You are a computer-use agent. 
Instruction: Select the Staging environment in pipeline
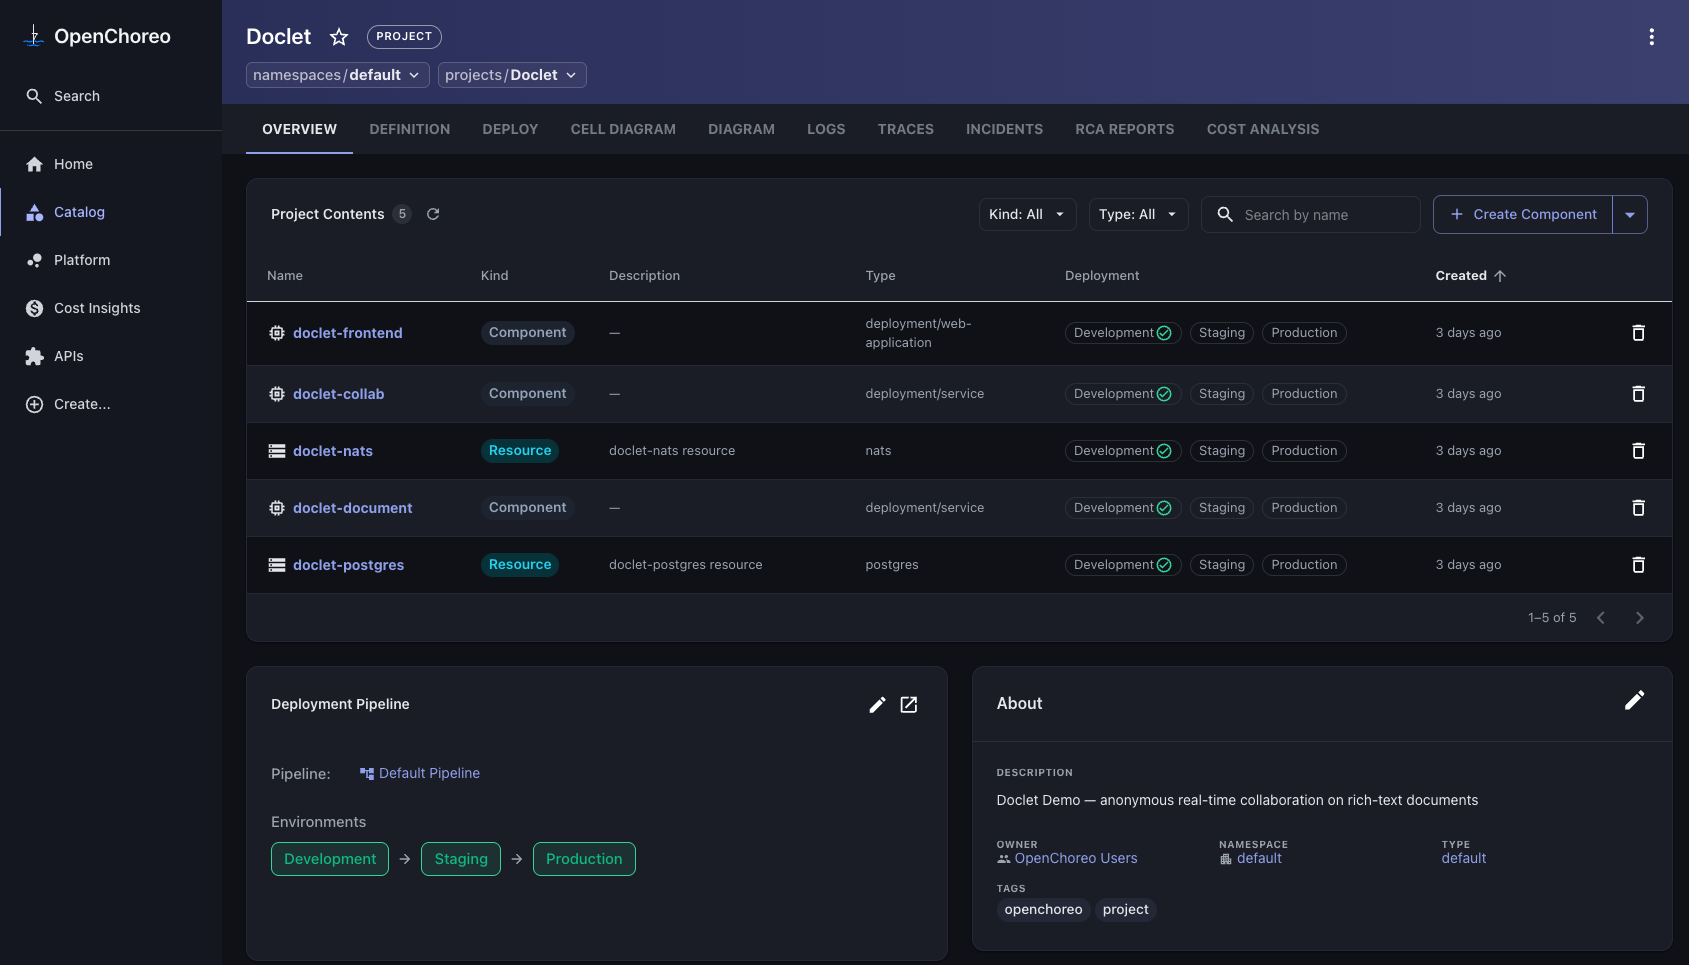(461, 859)
